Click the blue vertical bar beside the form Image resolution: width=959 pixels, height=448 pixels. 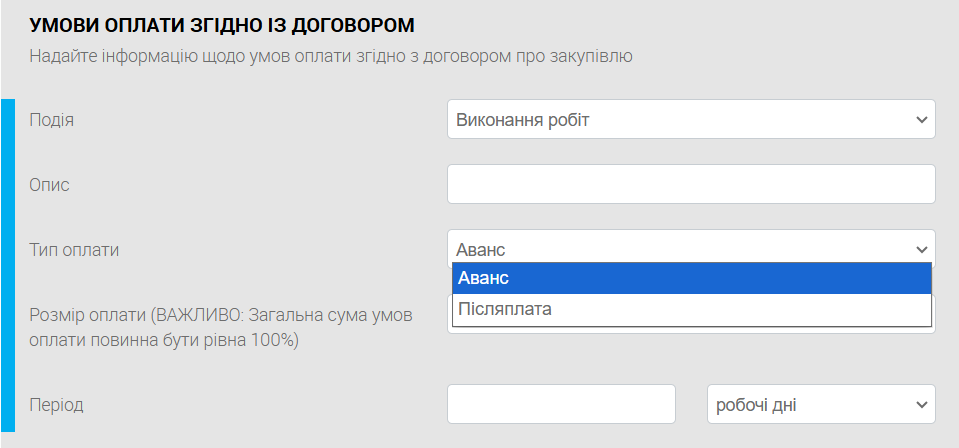click(x=8, y=270)
